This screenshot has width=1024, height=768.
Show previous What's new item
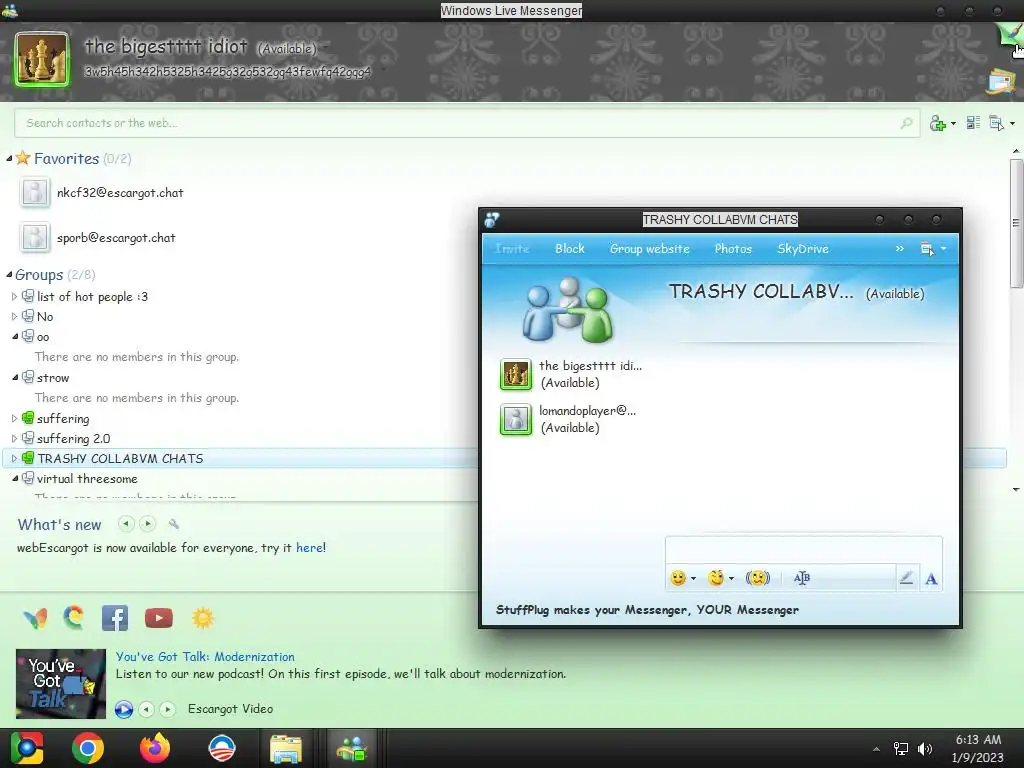tap(126, 524)
